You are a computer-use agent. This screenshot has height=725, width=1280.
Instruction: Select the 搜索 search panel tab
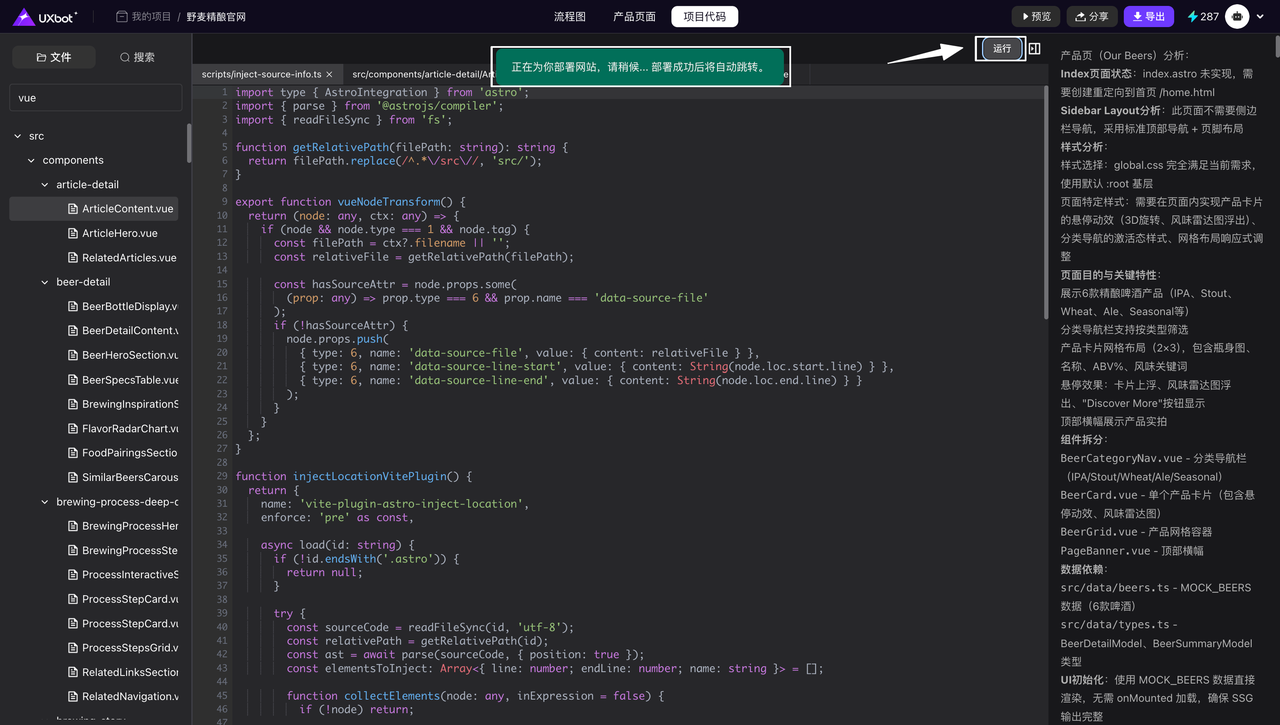[137, 58]
